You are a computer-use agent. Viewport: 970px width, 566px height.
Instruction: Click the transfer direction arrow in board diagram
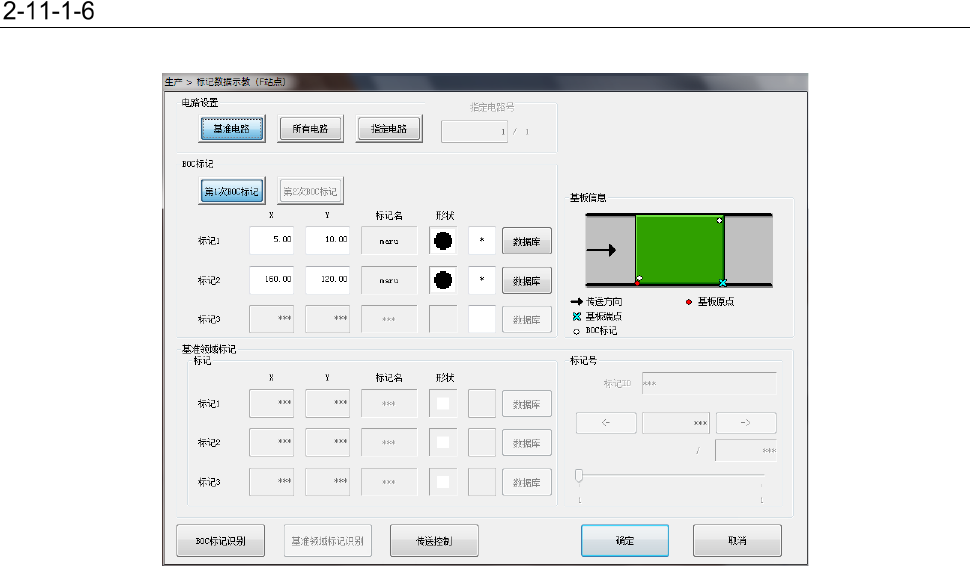(x=601, y=251)
